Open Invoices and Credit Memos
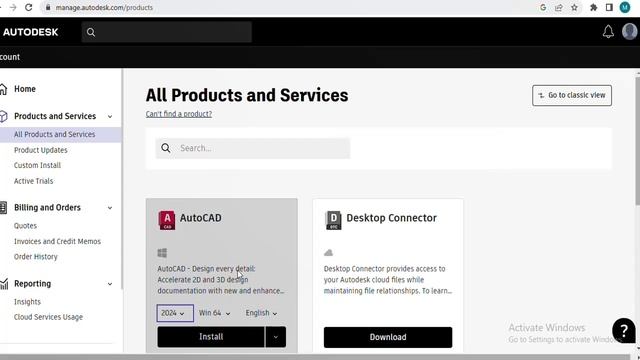640x360 pixels. (58, 241)
